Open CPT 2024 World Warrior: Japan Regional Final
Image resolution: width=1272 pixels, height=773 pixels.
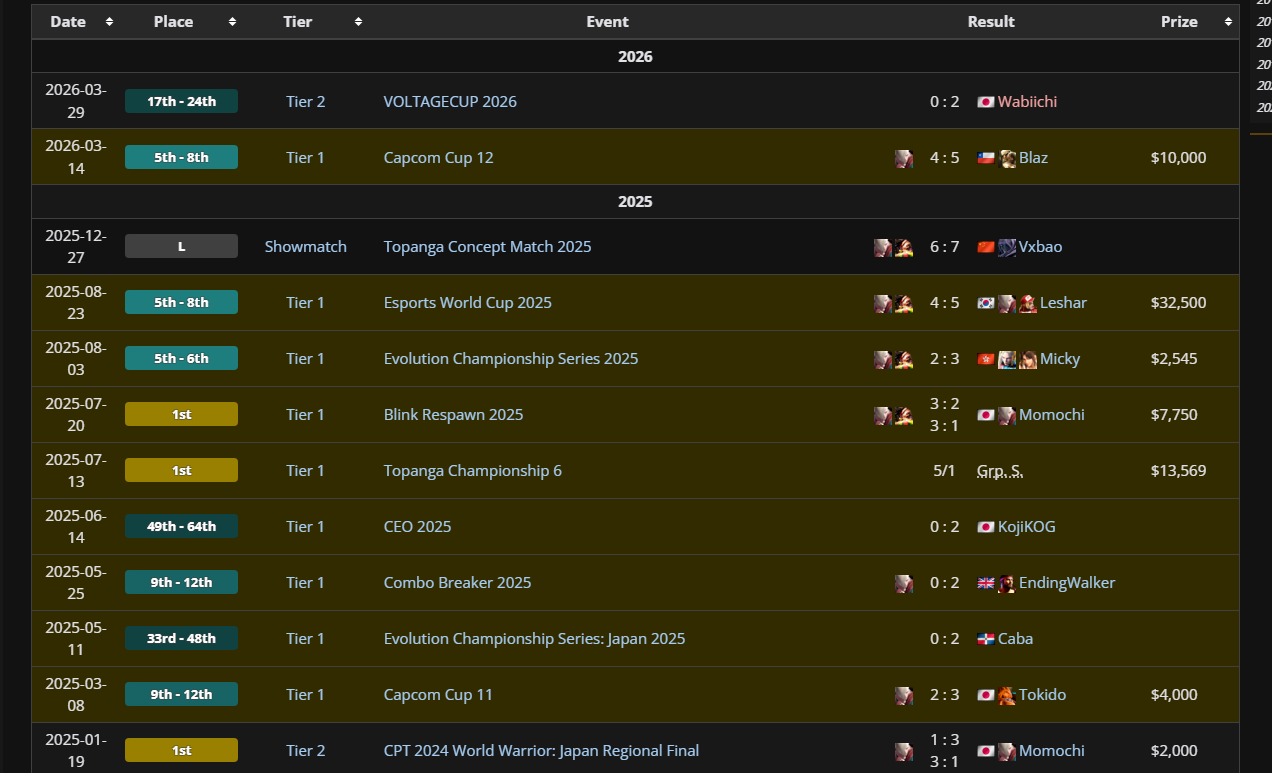click(541, 751)
